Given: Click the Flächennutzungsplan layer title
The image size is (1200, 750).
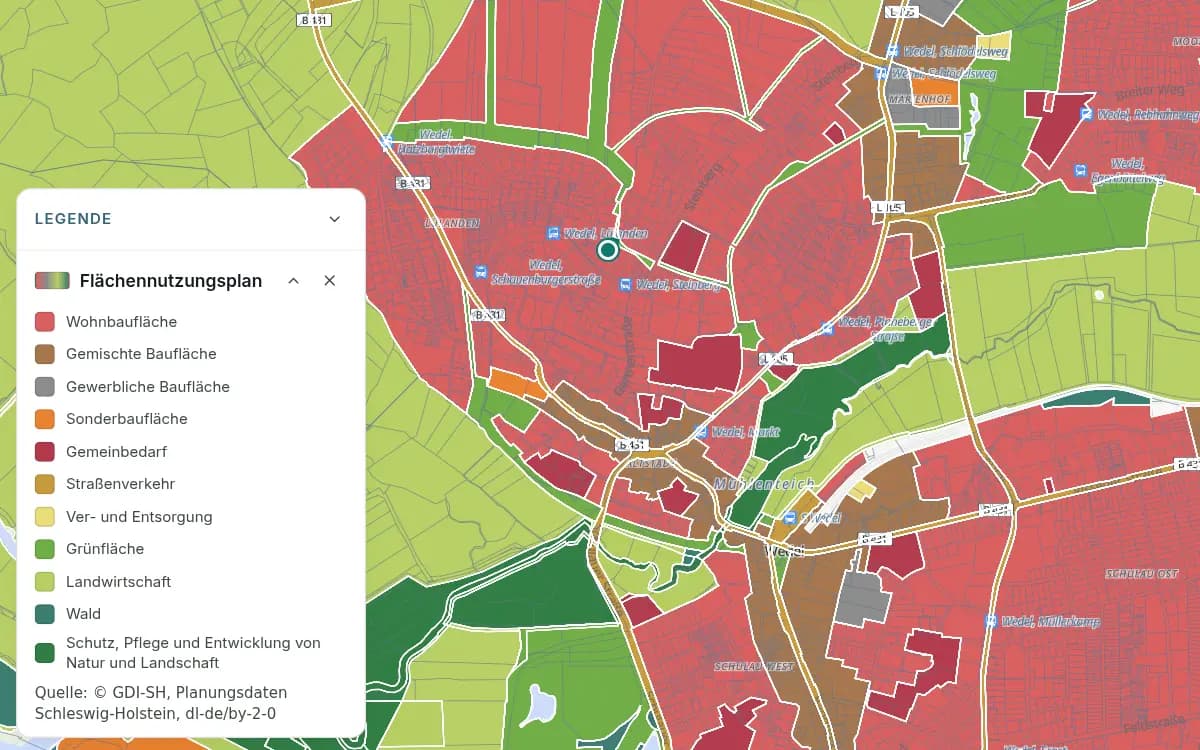Looking at the screenshot, I should coord(171,281).
